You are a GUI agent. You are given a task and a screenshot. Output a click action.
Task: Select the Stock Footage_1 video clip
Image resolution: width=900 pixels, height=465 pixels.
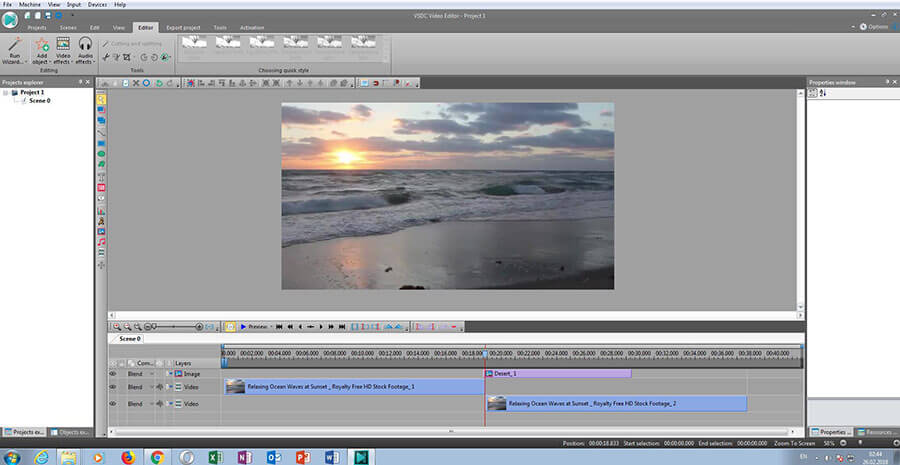pyautogui.click(x=354, y=387)
